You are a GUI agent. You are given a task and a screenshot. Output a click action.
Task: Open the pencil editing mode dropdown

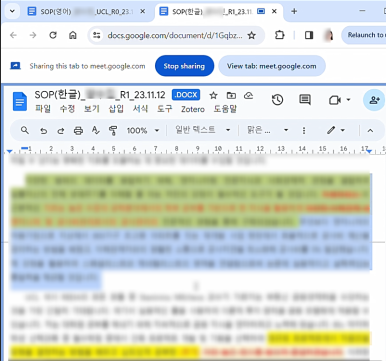point(336,130)
